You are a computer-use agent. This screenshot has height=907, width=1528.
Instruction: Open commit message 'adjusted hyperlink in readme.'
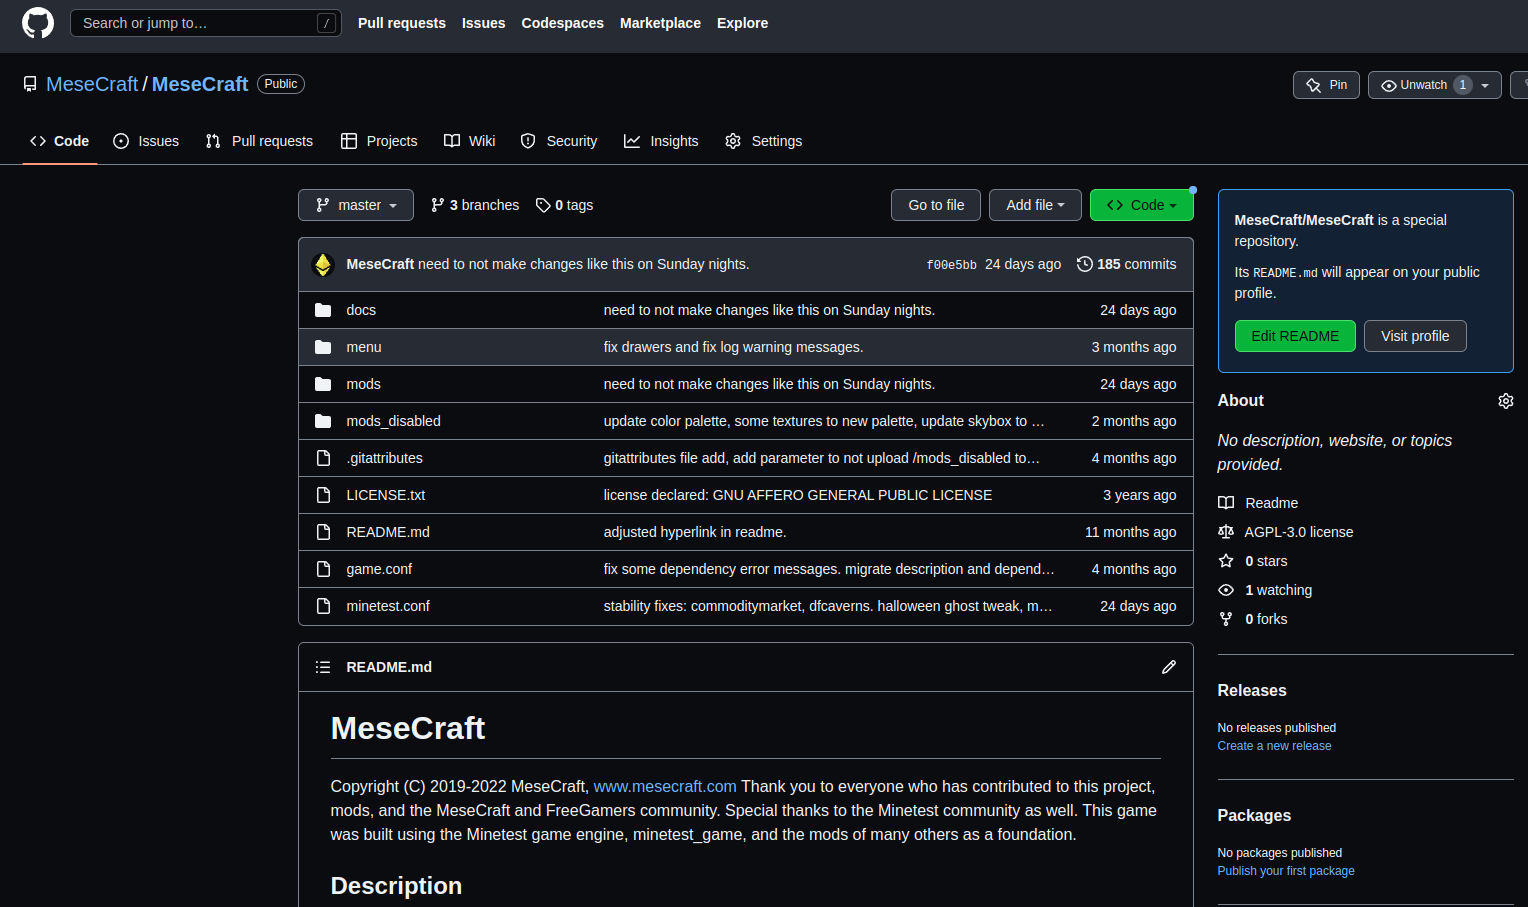click(x=695, y=532)
